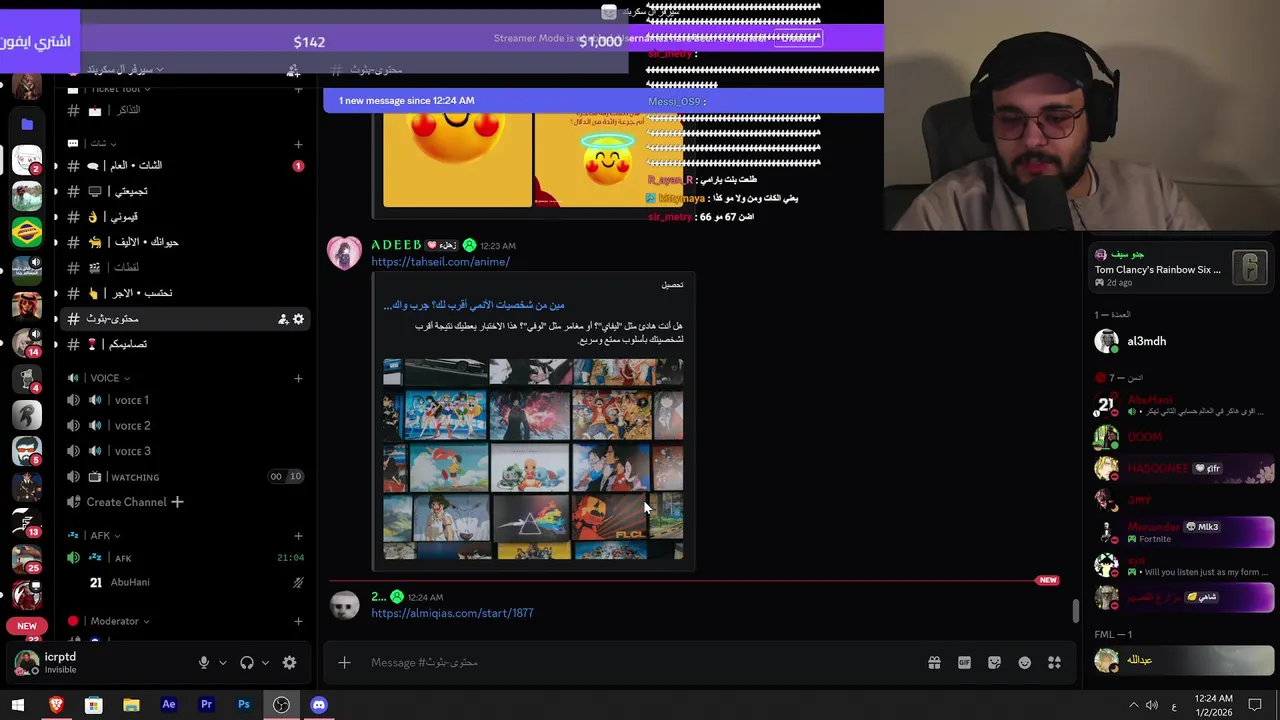This screenshot has width=1280, height=720.
Task: Open Photoshop from taskbar
Action: point(244,705)
